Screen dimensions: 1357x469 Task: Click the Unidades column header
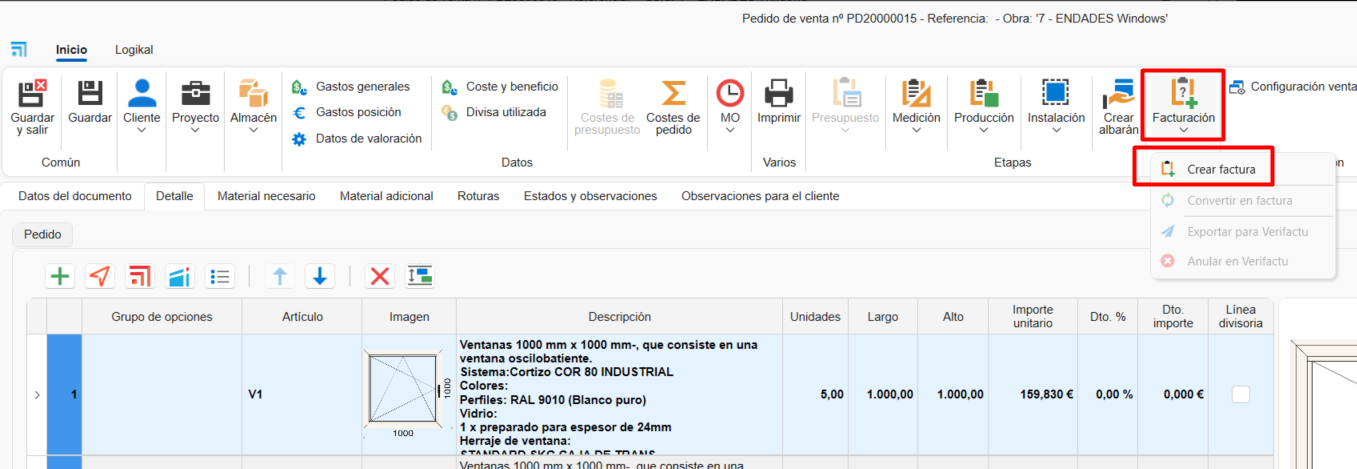(815, 317)
